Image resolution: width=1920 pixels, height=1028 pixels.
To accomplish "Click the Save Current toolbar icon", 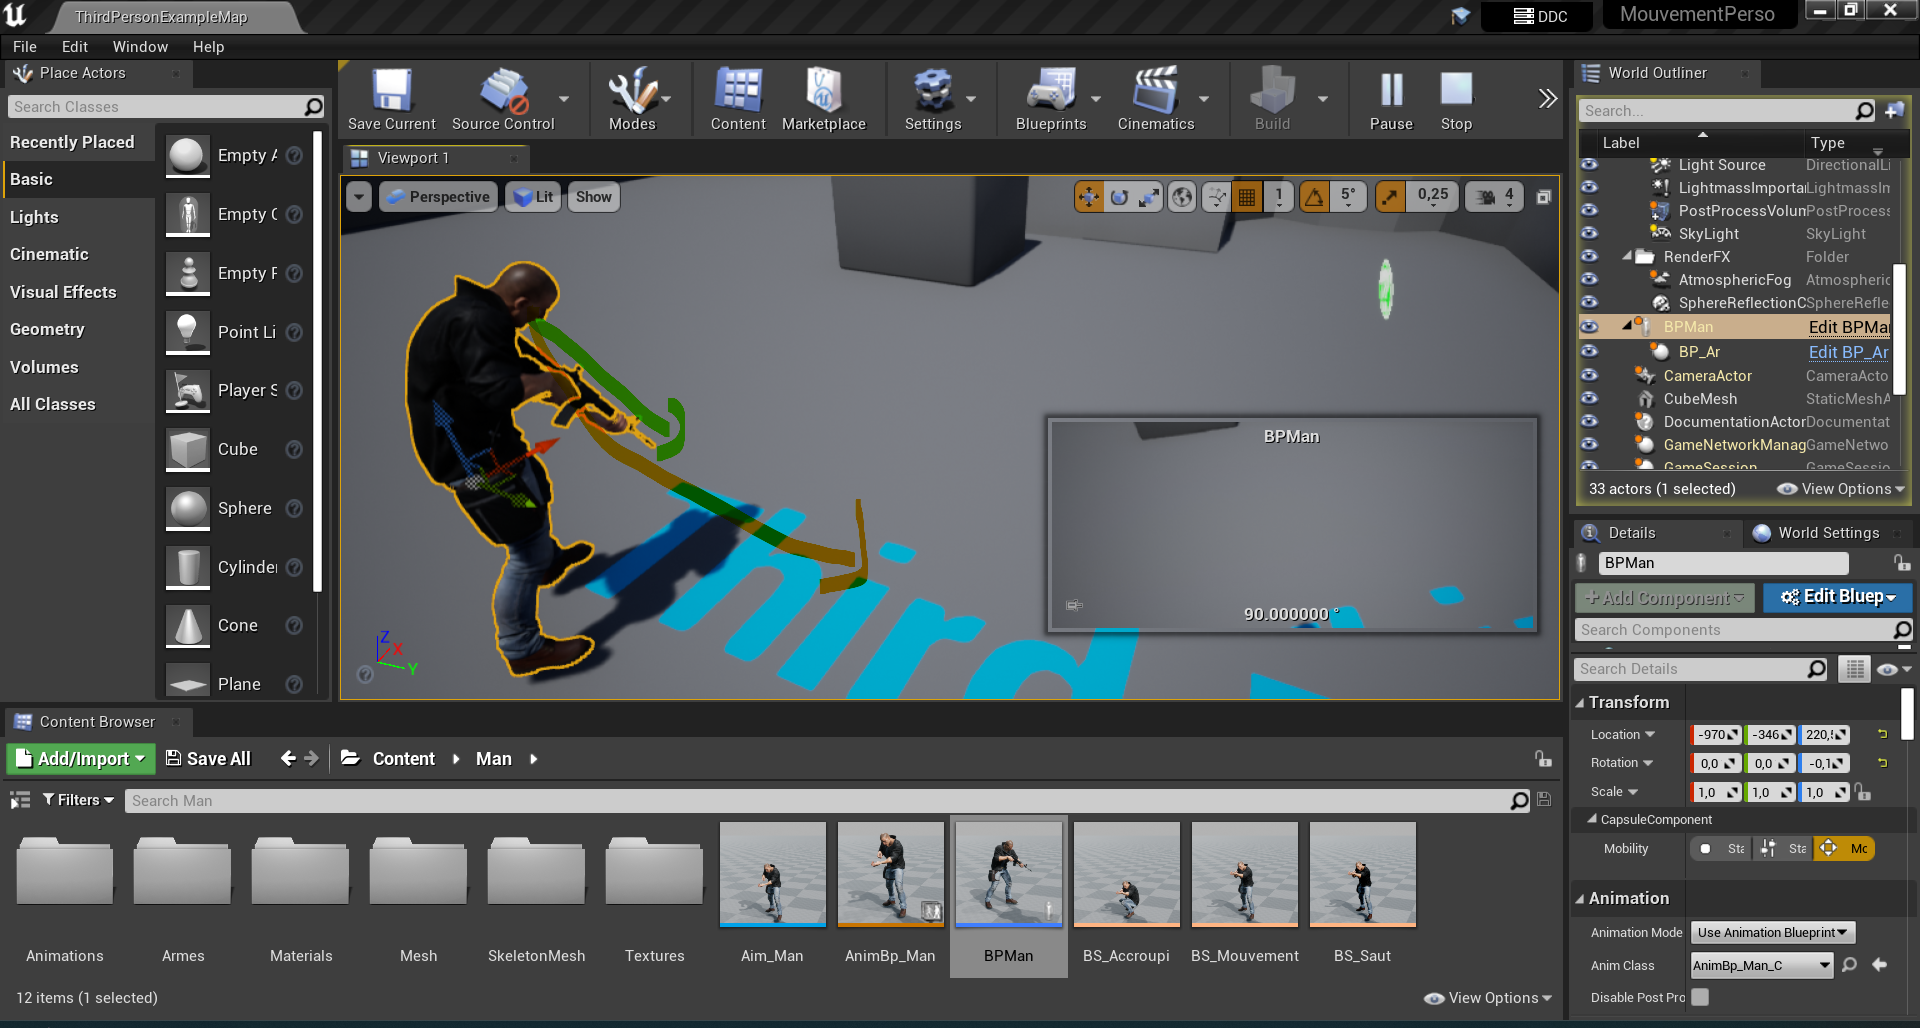I will [391, 99].
